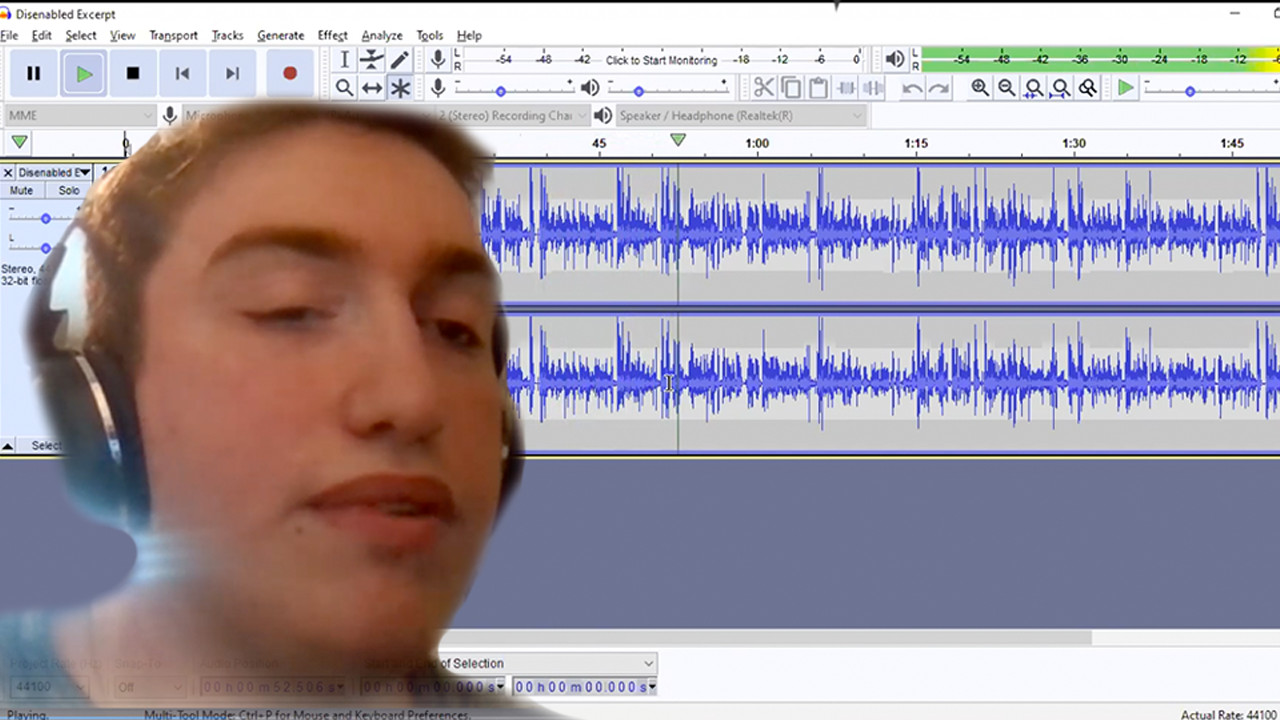Close the Disenabled Excerpt track
The height and width of the screenshot is (720, 1280).
[8, 173]
